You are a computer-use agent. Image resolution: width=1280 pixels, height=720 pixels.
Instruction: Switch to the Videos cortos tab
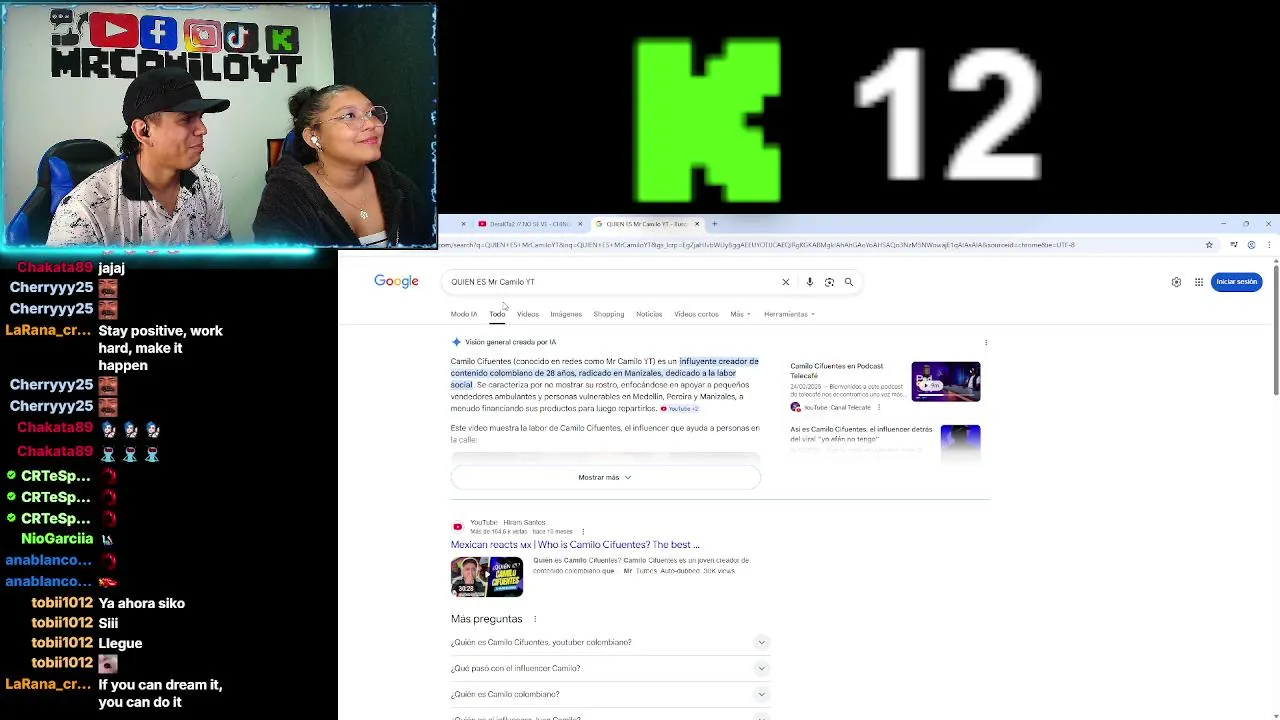[696, 314]
